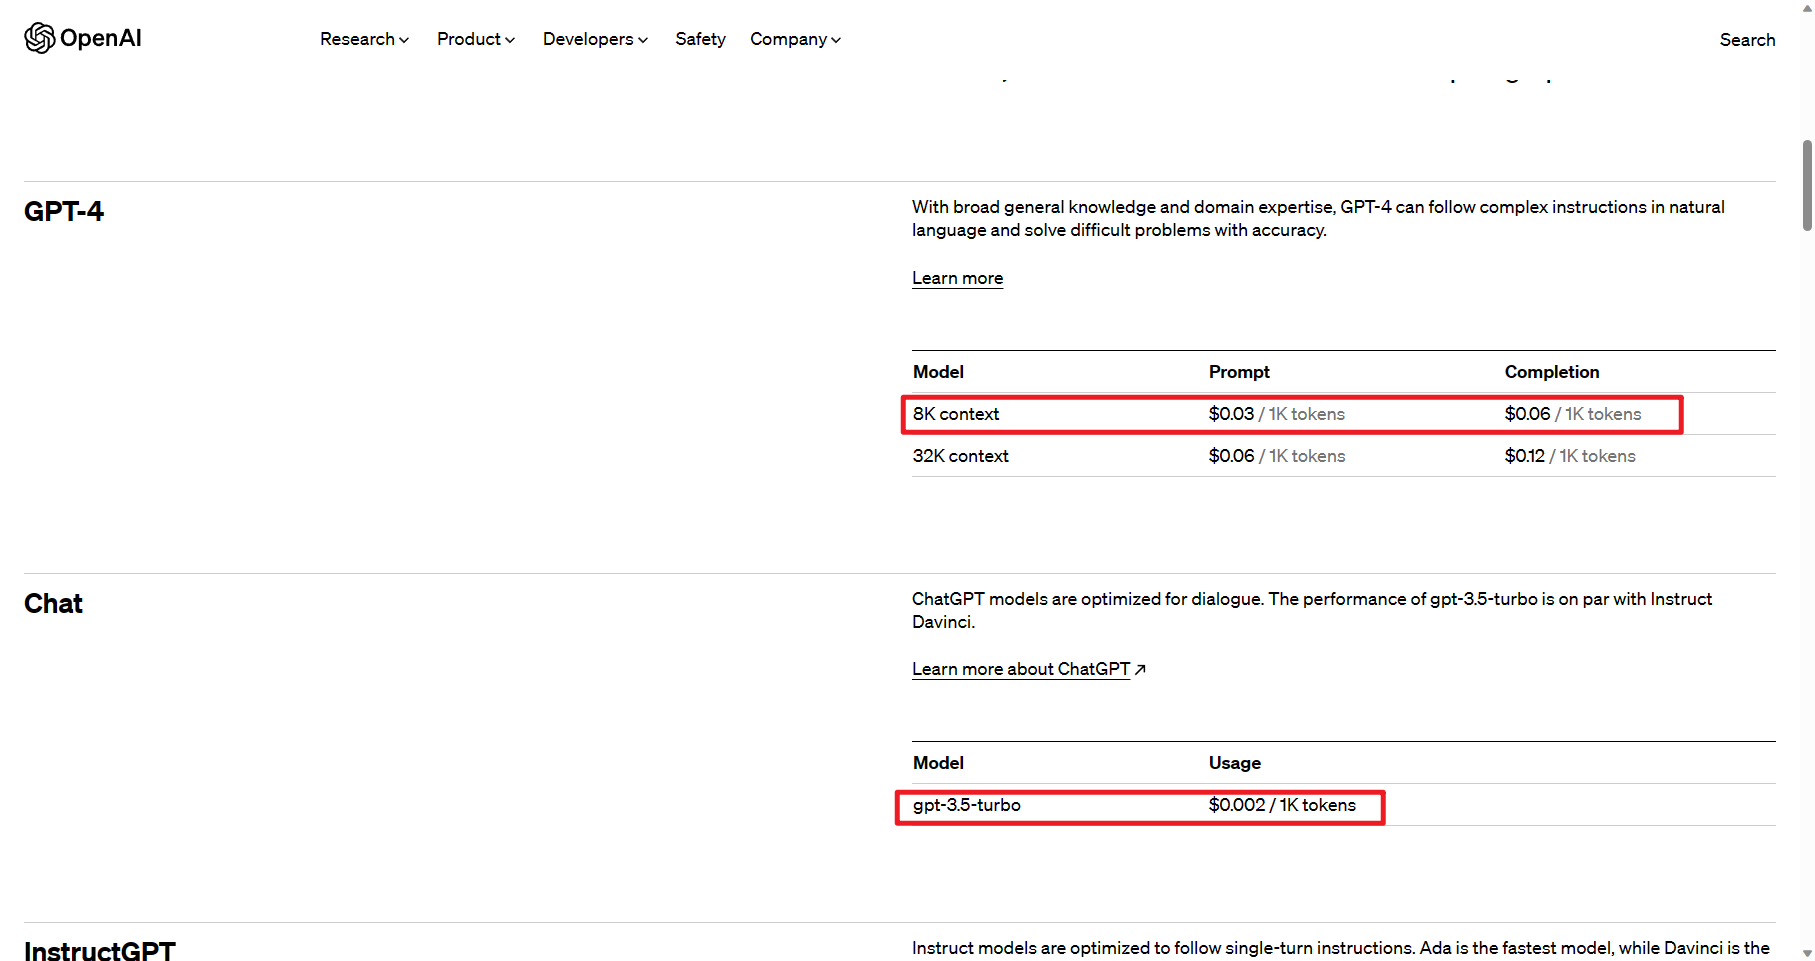The image size is (1815, 961).
Task: Follow the GPT-4 Learn more link
Action: point(957,278)
